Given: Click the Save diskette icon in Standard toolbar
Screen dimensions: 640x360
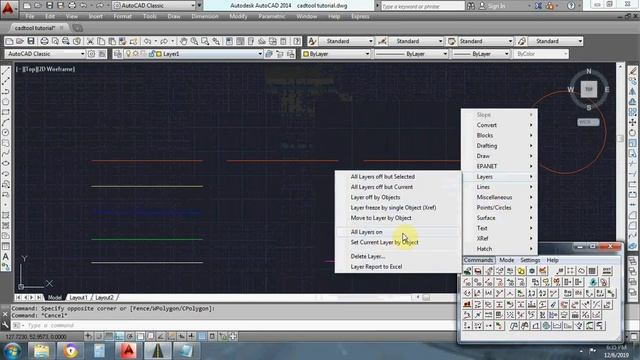Looking at the screenshot, I should [31, 41].
